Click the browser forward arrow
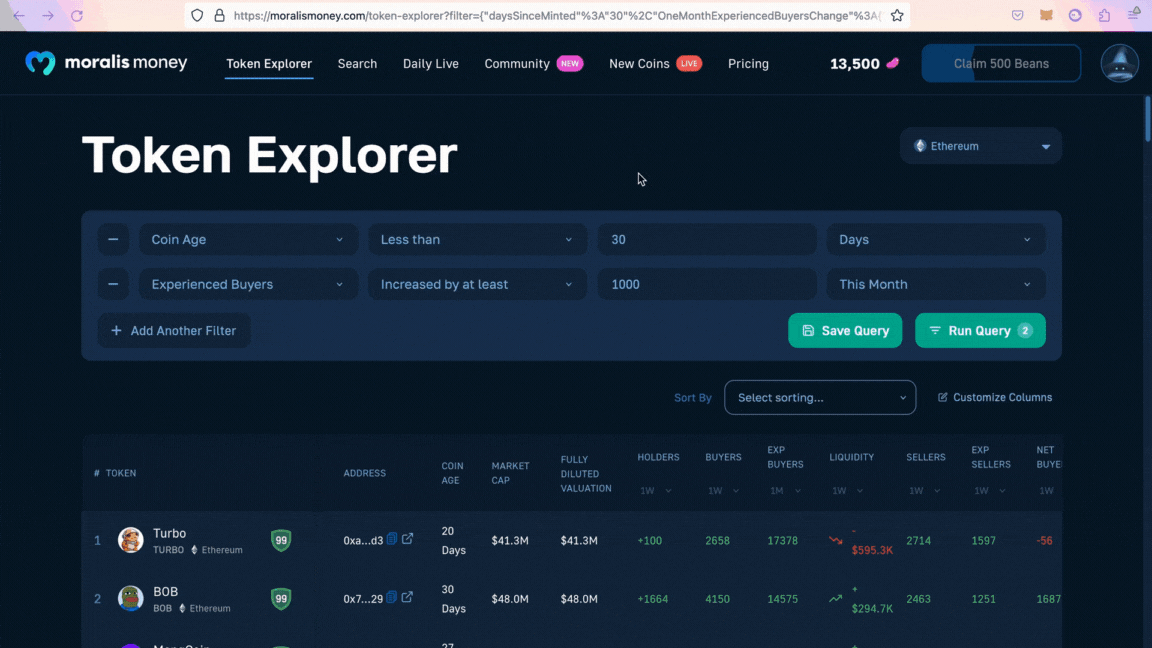This screenshot has height=648, width=1152. click(x=48, y=15)
